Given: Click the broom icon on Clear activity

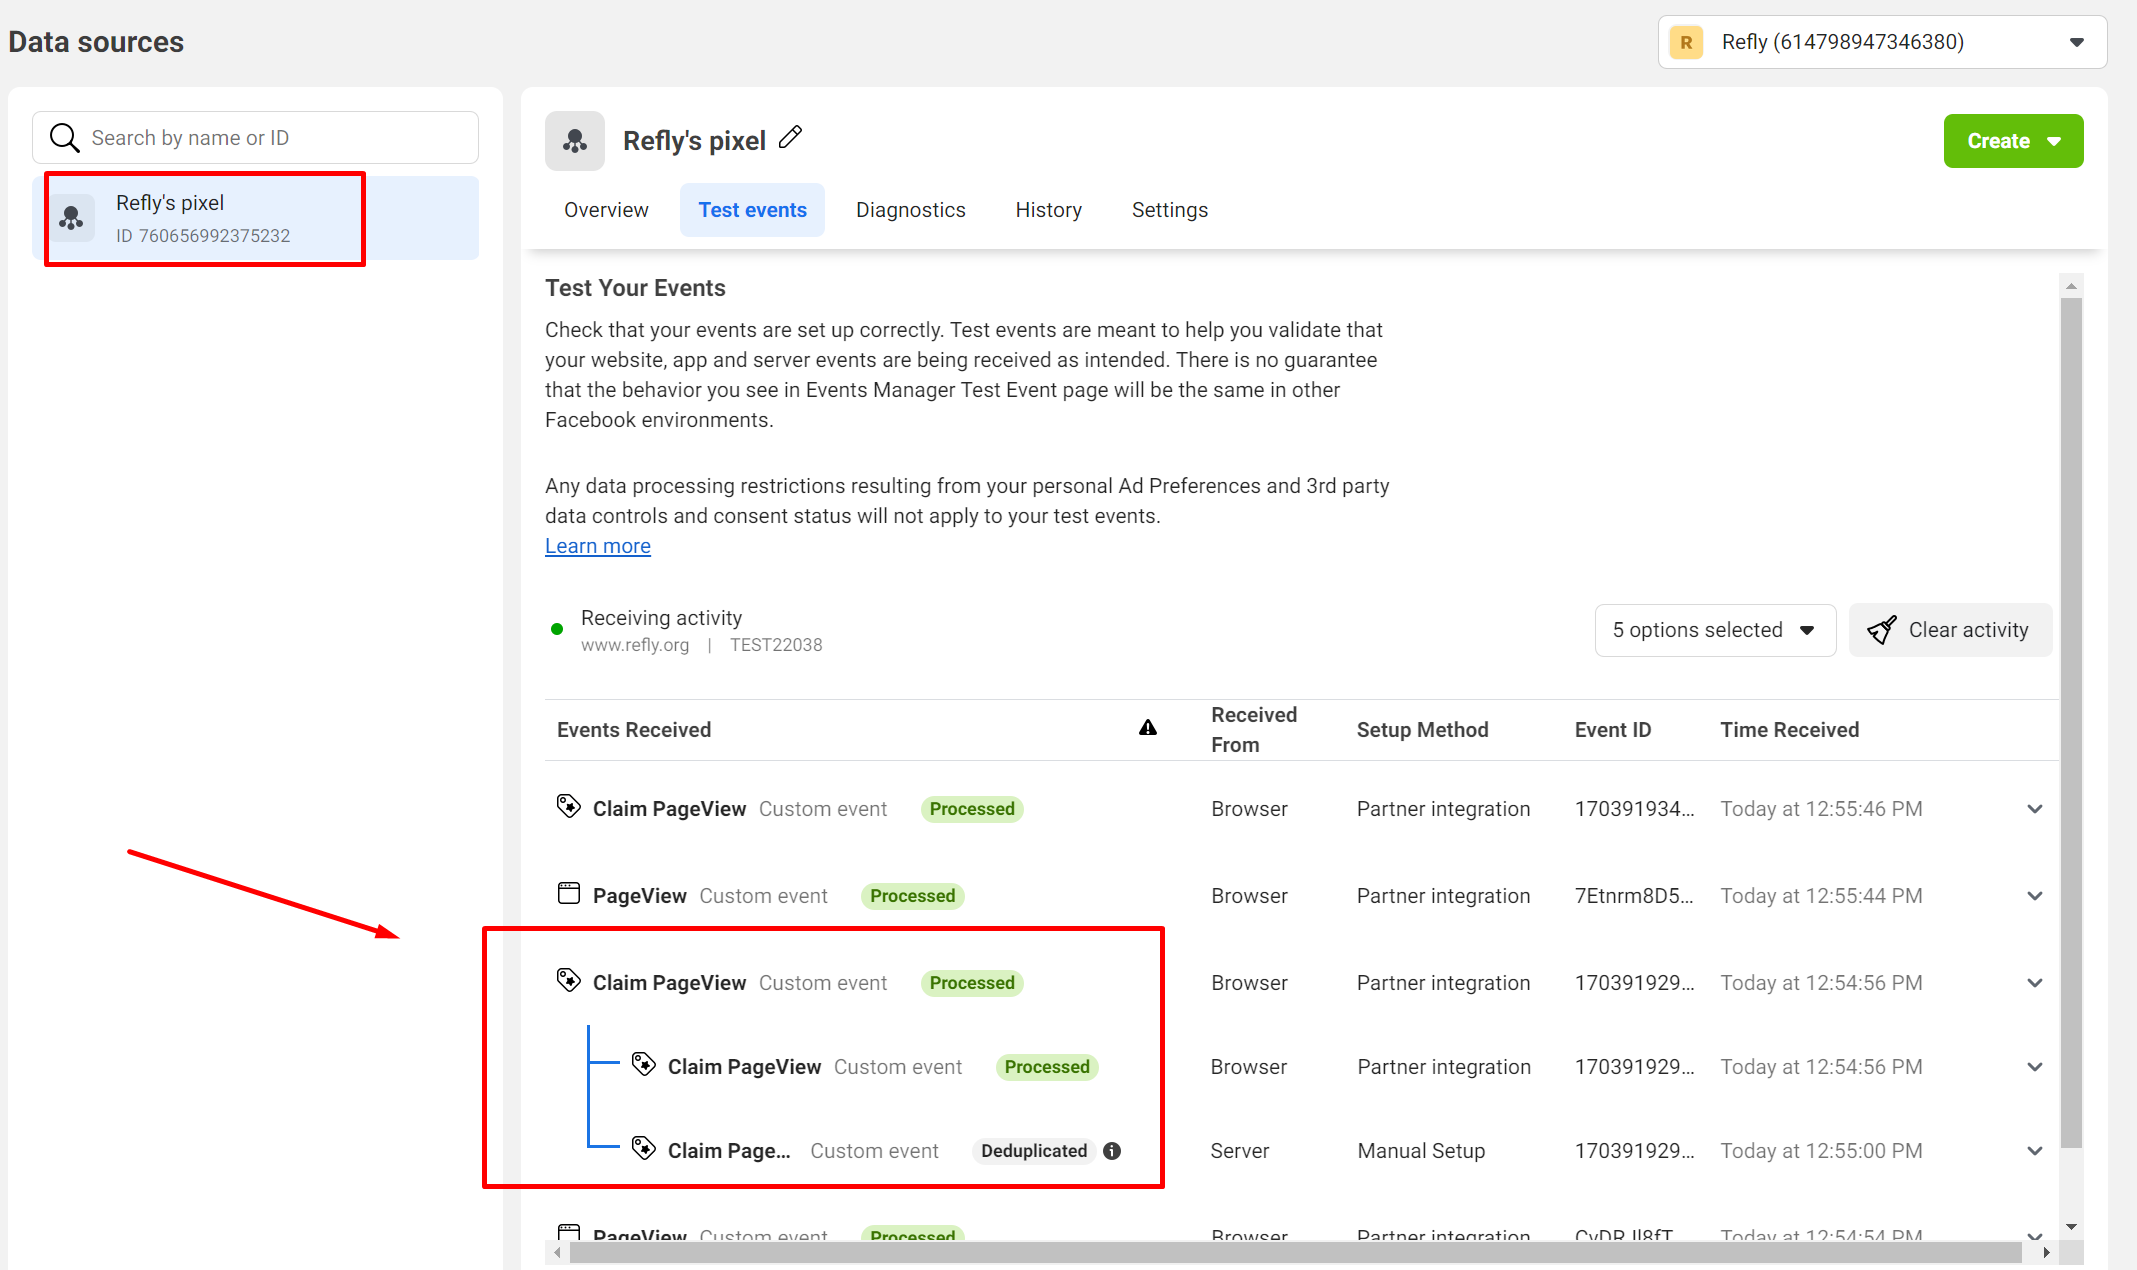Looking at the screenshot, I should [1882, 630].
